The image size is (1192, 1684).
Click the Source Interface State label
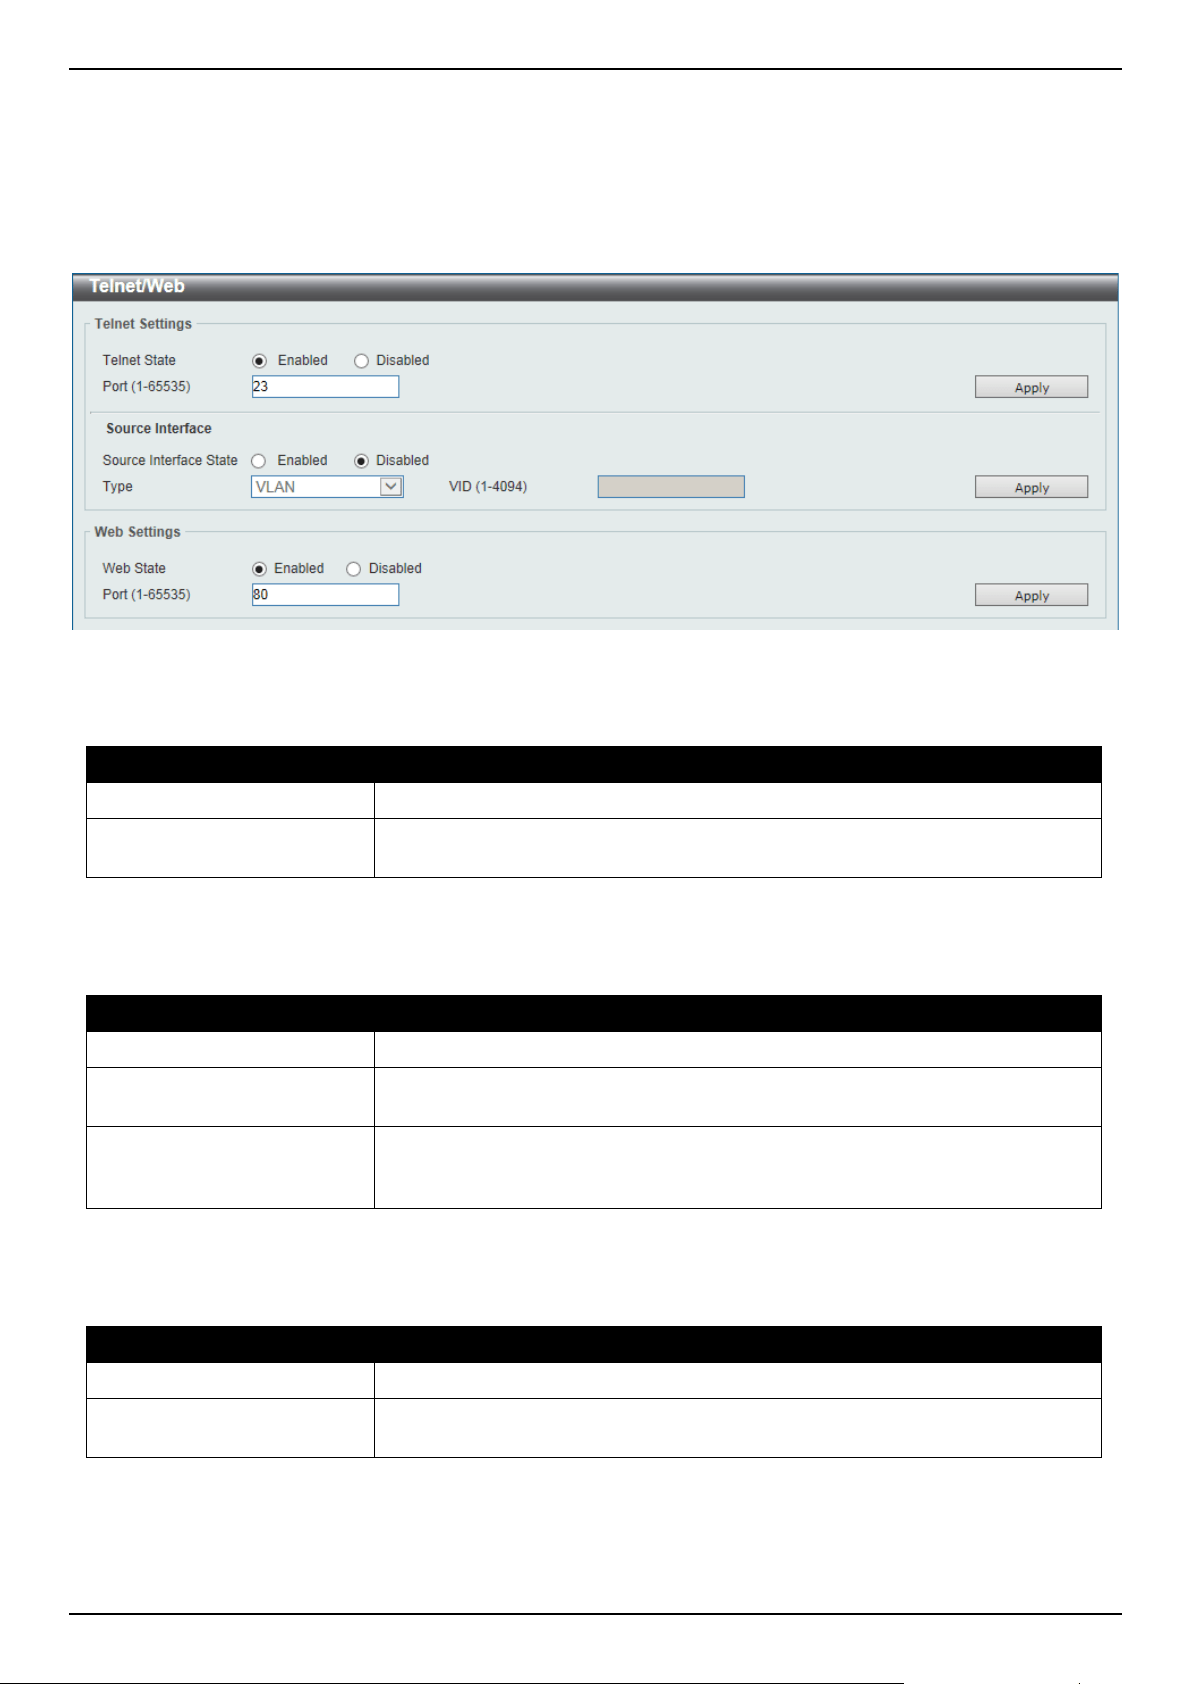click(x=170, y=461)
